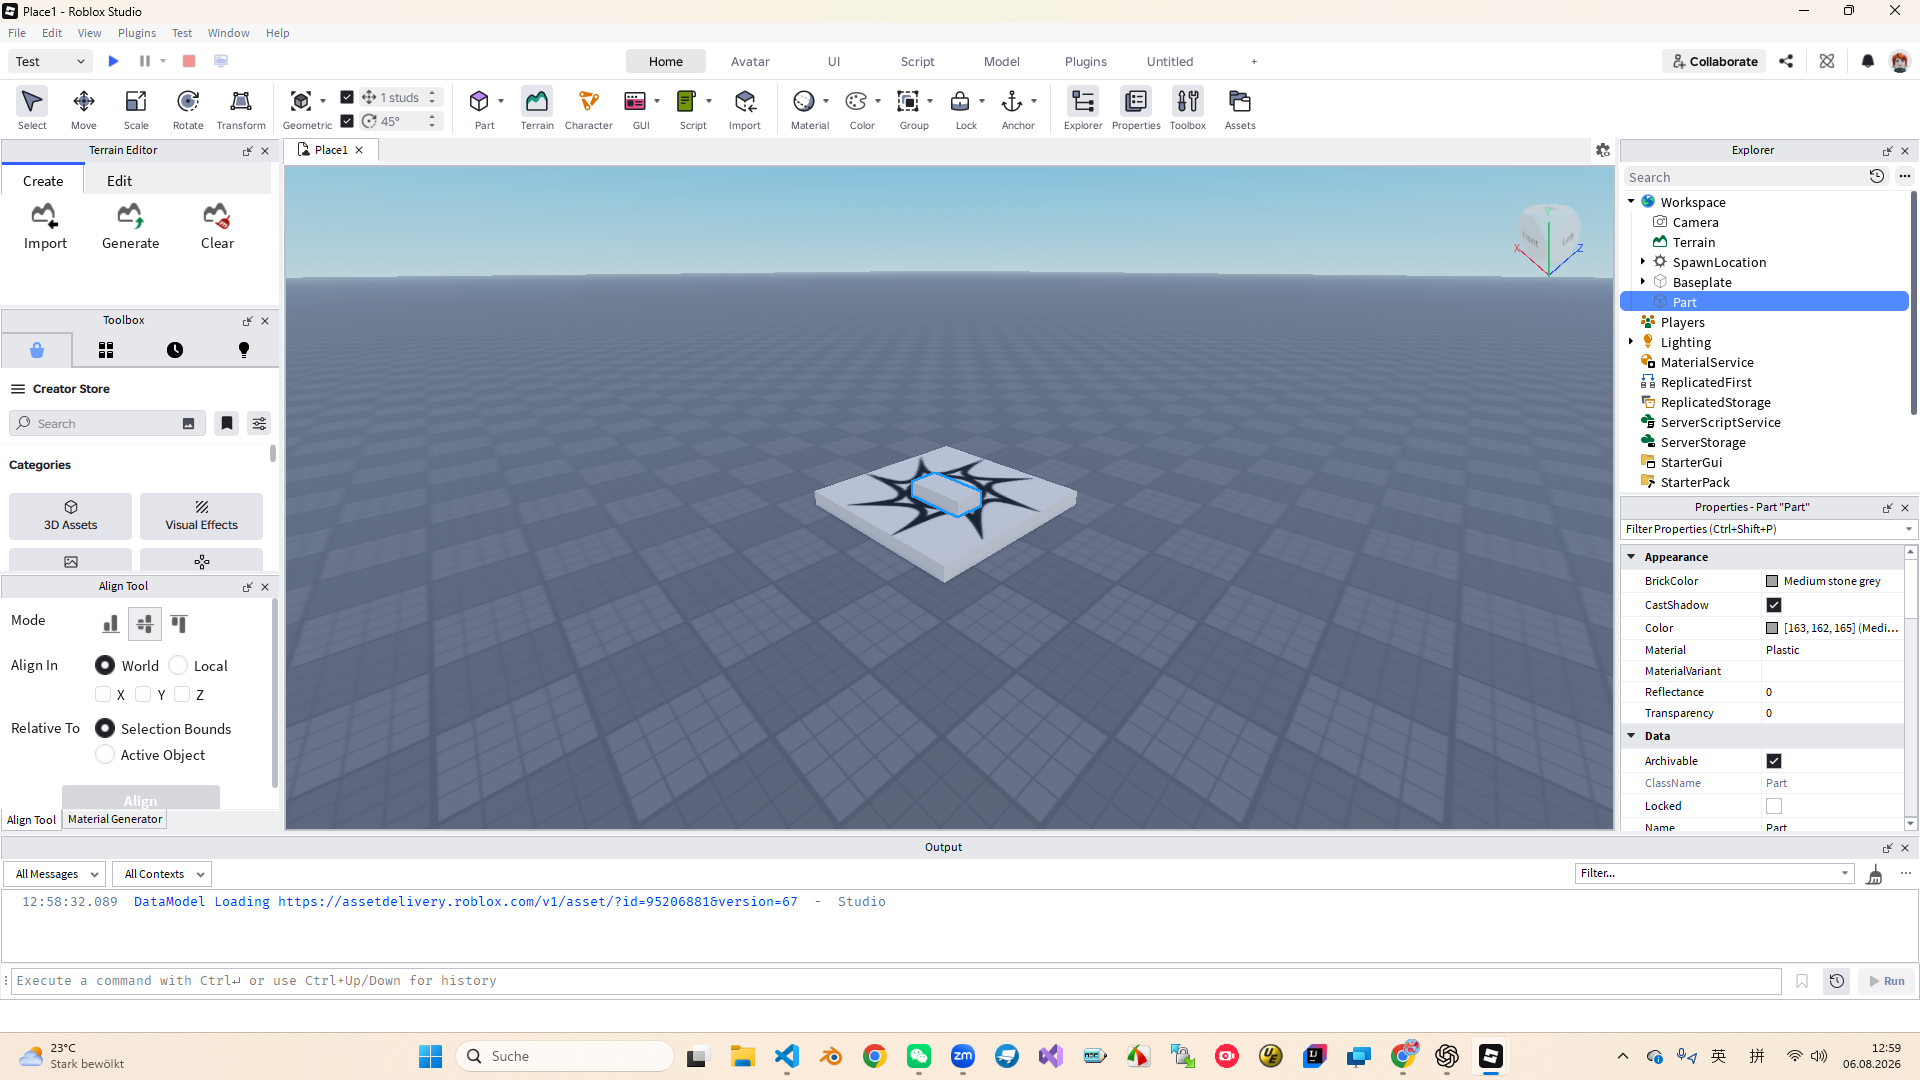This screenshot has height=1080, width=1920.
Task: Open the Script ribbon tab
Action: point(917,61)
